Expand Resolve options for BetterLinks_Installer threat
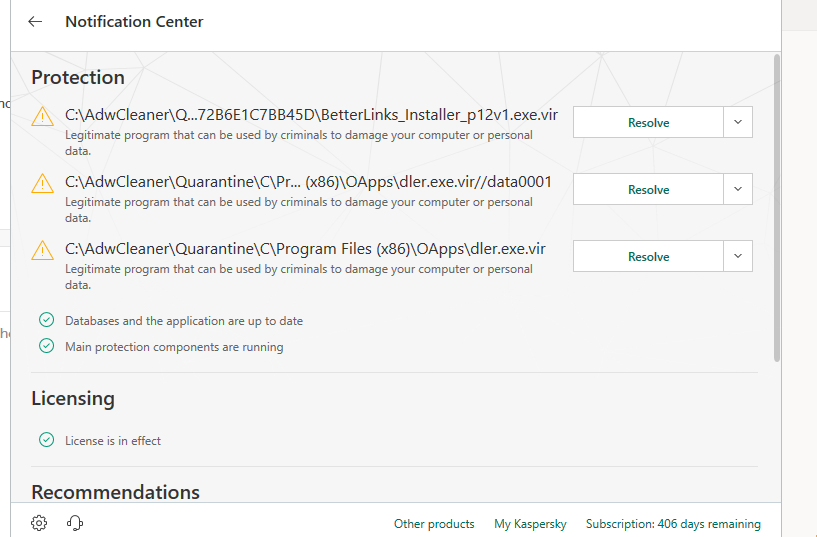Image resolution: width=817 pixels, height=537 pixels. click(x=738, y=122)
